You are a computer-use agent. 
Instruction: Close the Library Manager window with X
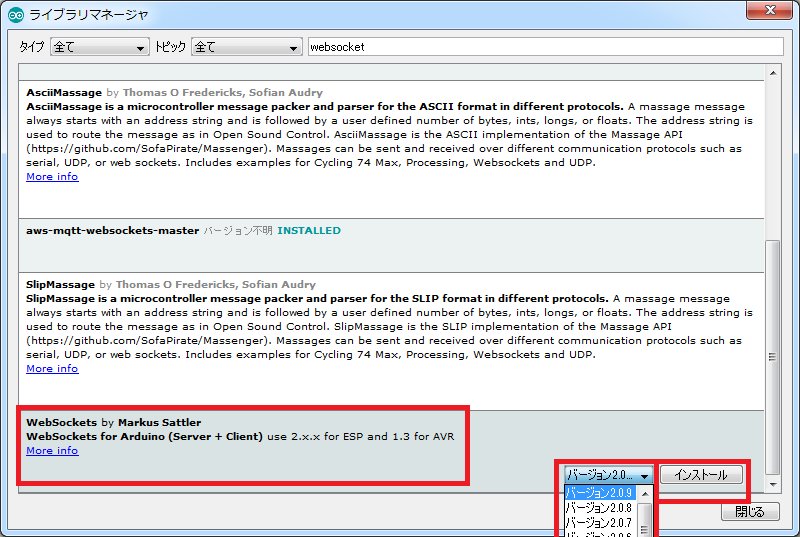tap(770, 11)
